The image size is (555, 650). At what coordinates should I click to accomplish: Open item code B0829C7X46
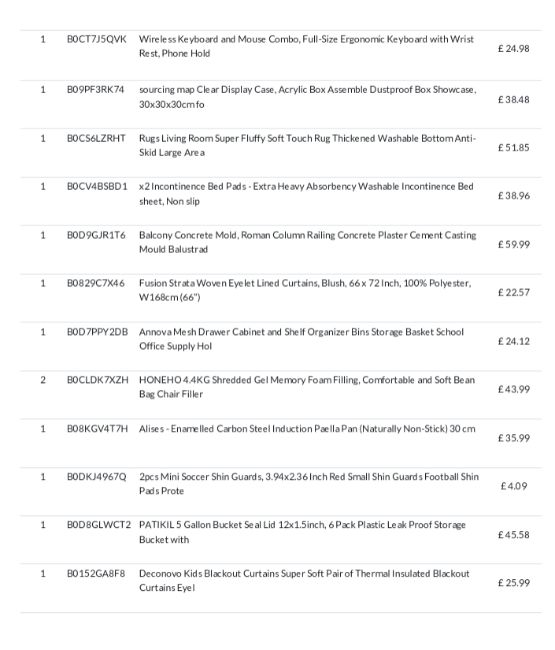tap(96, 284)
